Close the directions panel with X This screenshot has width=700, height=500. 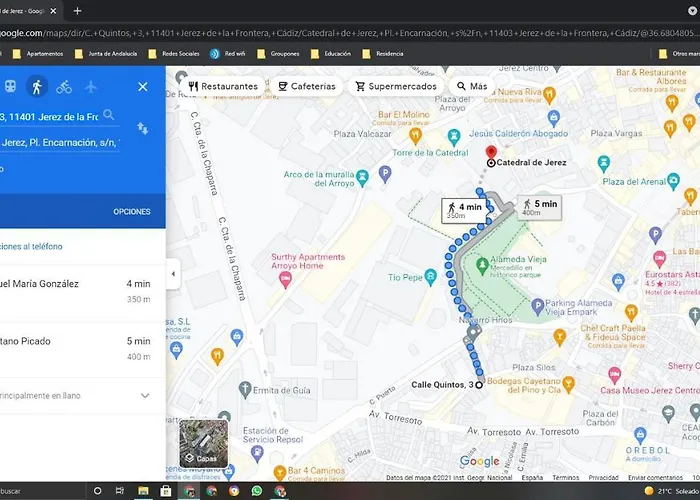[142, 87]
